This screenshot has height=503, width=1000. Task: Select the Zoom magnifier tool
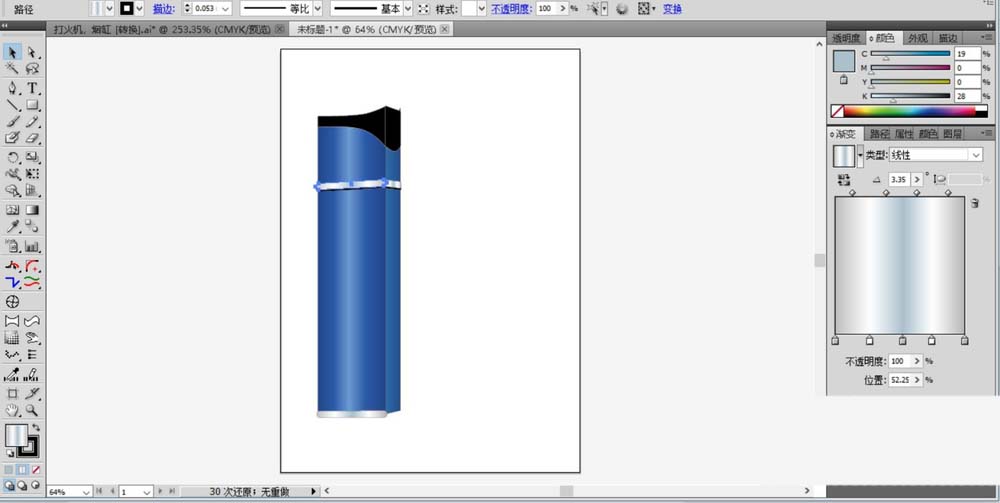(x=32, y=411)
